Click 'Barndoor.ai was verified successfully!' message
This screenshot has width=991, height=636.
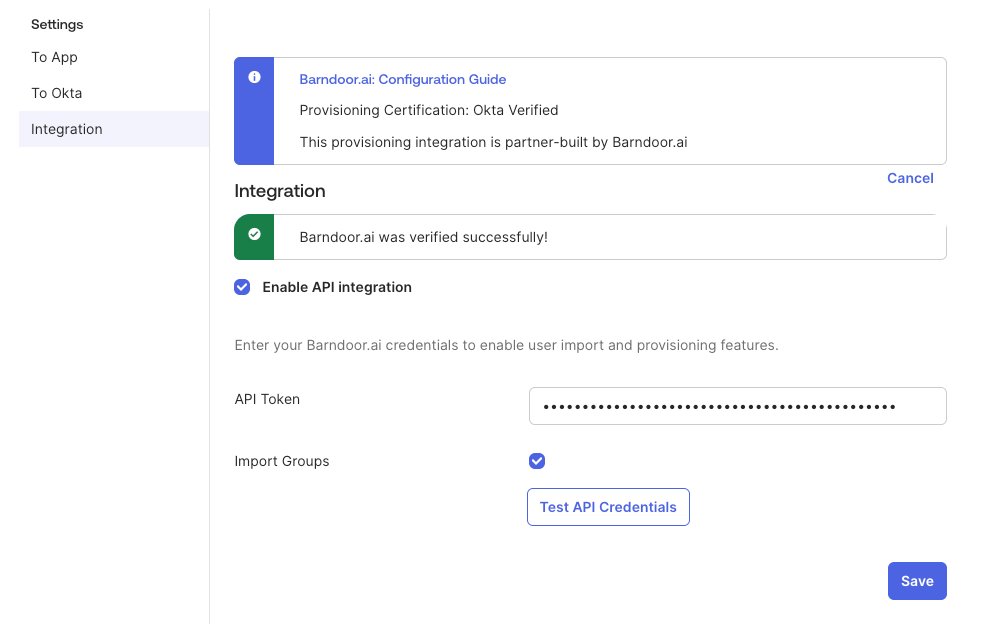point(423,238)
